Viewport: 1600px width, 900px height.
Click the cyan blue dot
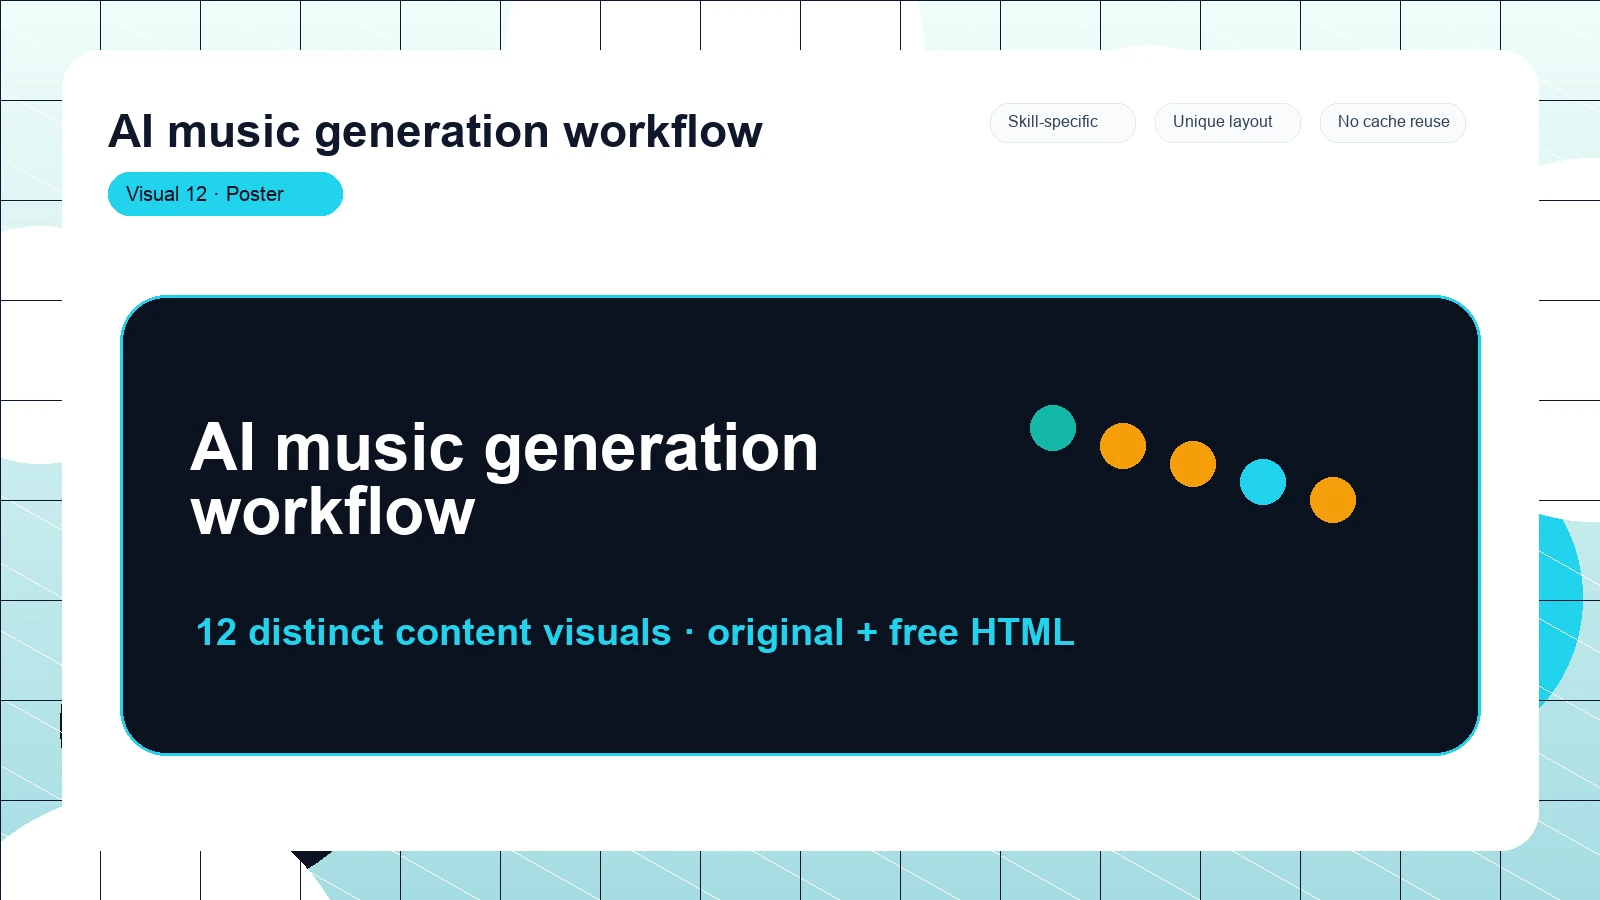click(1263, 482)
